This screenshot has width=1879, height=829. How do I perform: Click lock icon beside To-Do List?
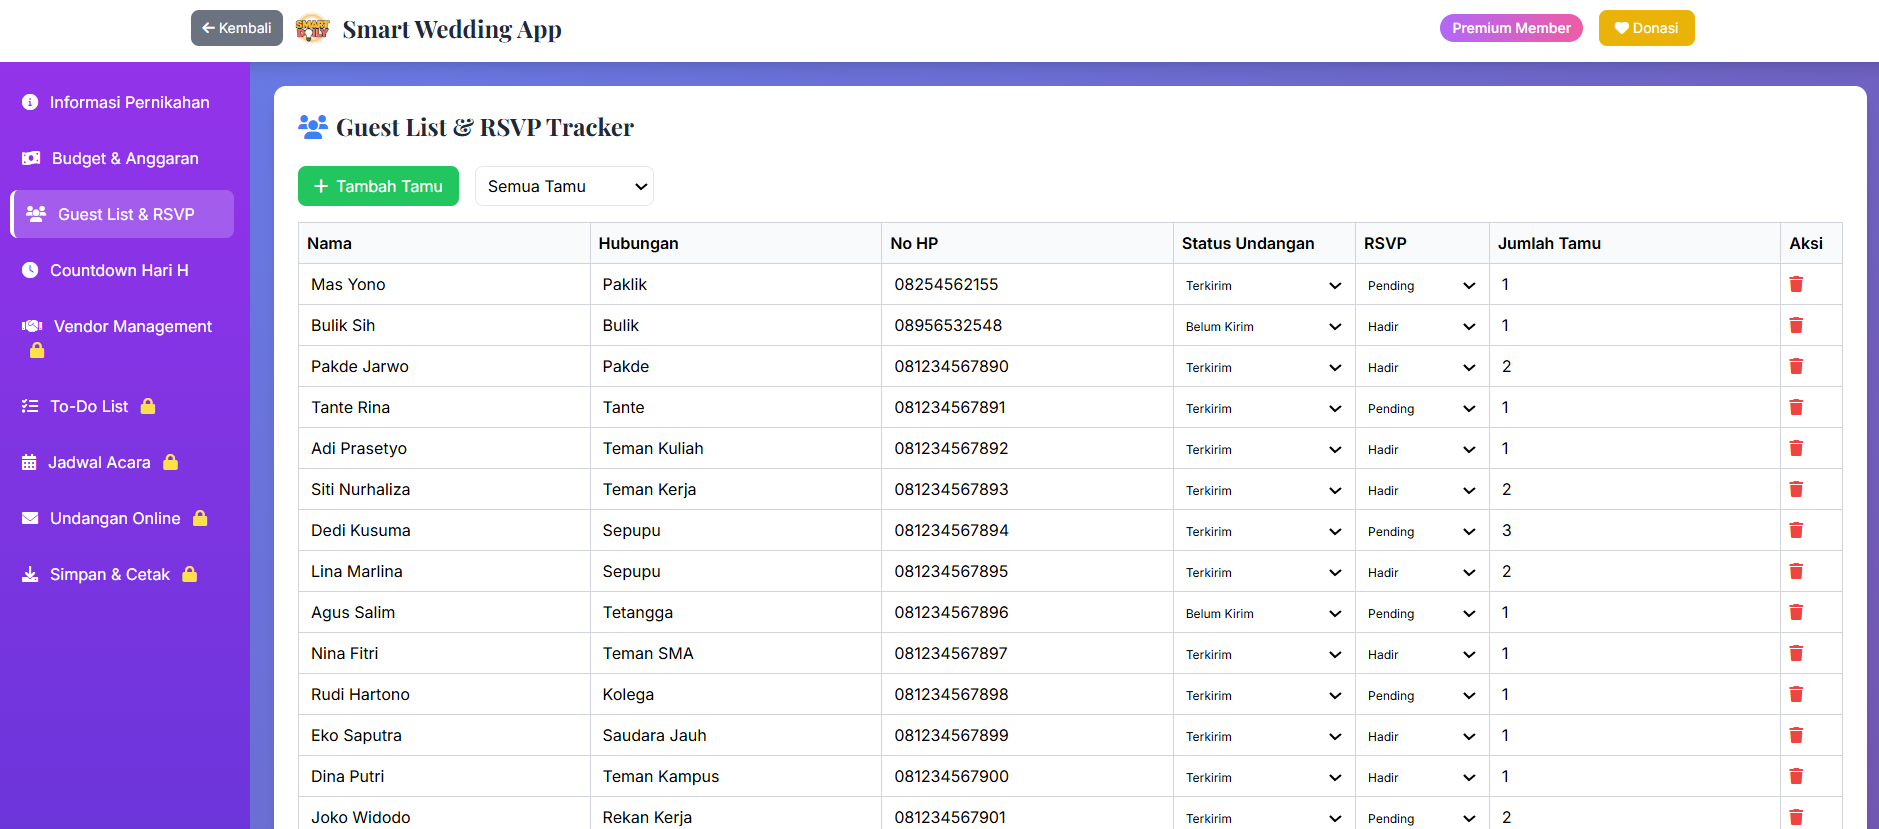click(x=148, y=406)
